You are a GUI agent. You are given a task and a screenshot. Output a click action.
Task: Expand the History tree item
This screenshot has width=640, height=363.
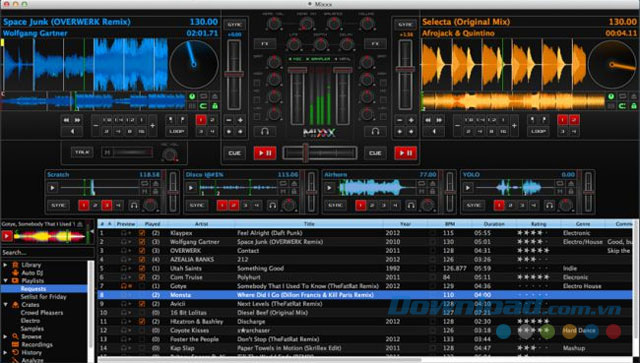coord(5,352)
